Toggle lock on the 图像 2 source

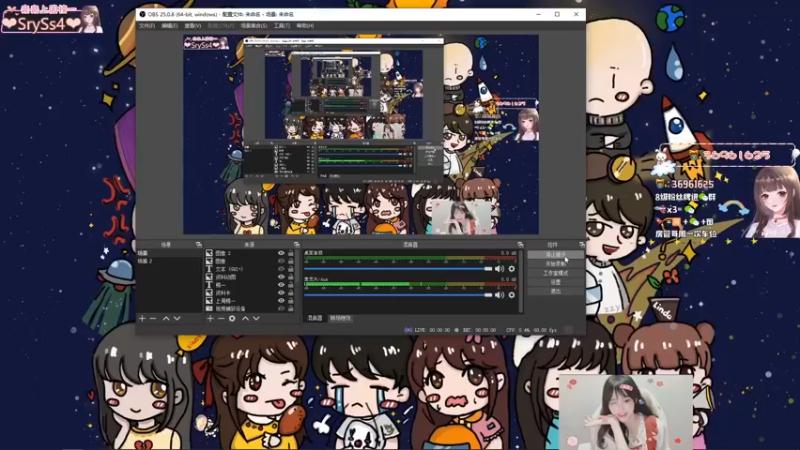point(291,253)
